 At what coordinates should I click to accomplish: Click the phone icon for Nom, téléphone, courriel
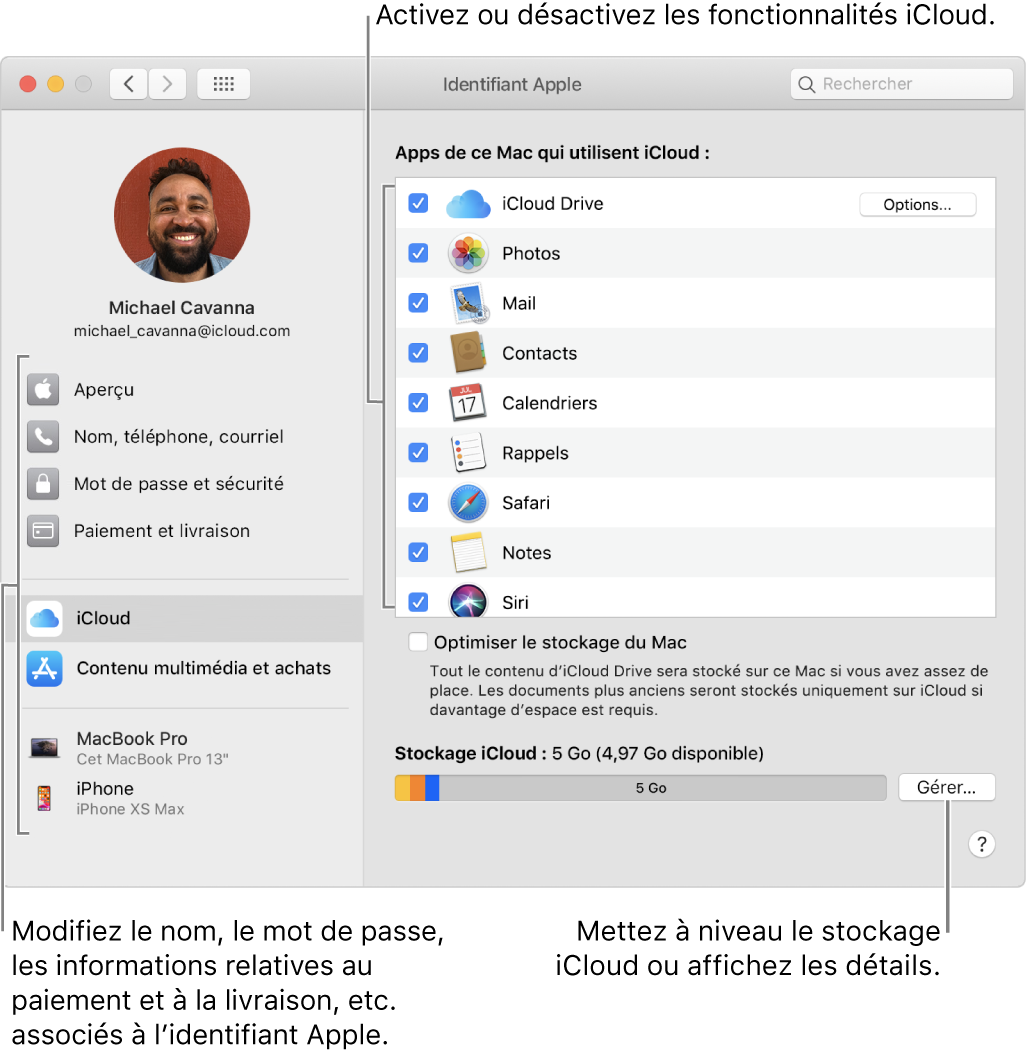click(43, 436)
